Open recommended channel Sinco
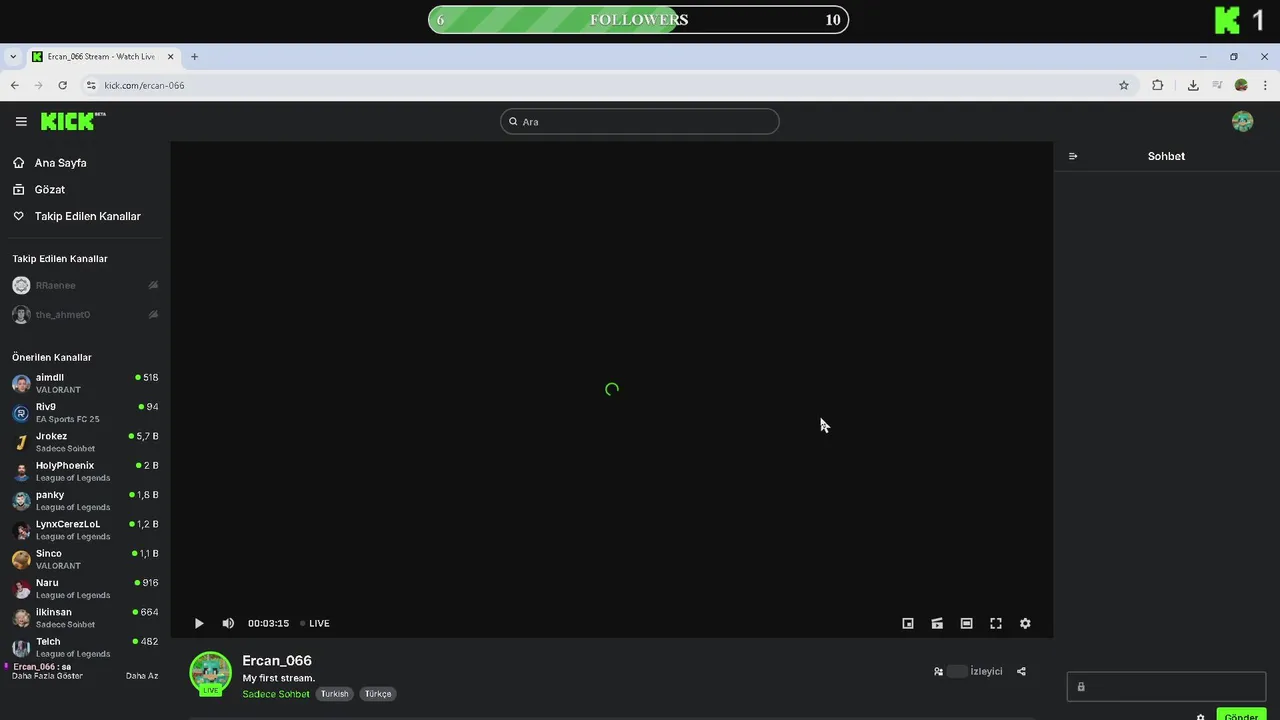This screenshot has height=720, width=1280. [x=85, y=559]
